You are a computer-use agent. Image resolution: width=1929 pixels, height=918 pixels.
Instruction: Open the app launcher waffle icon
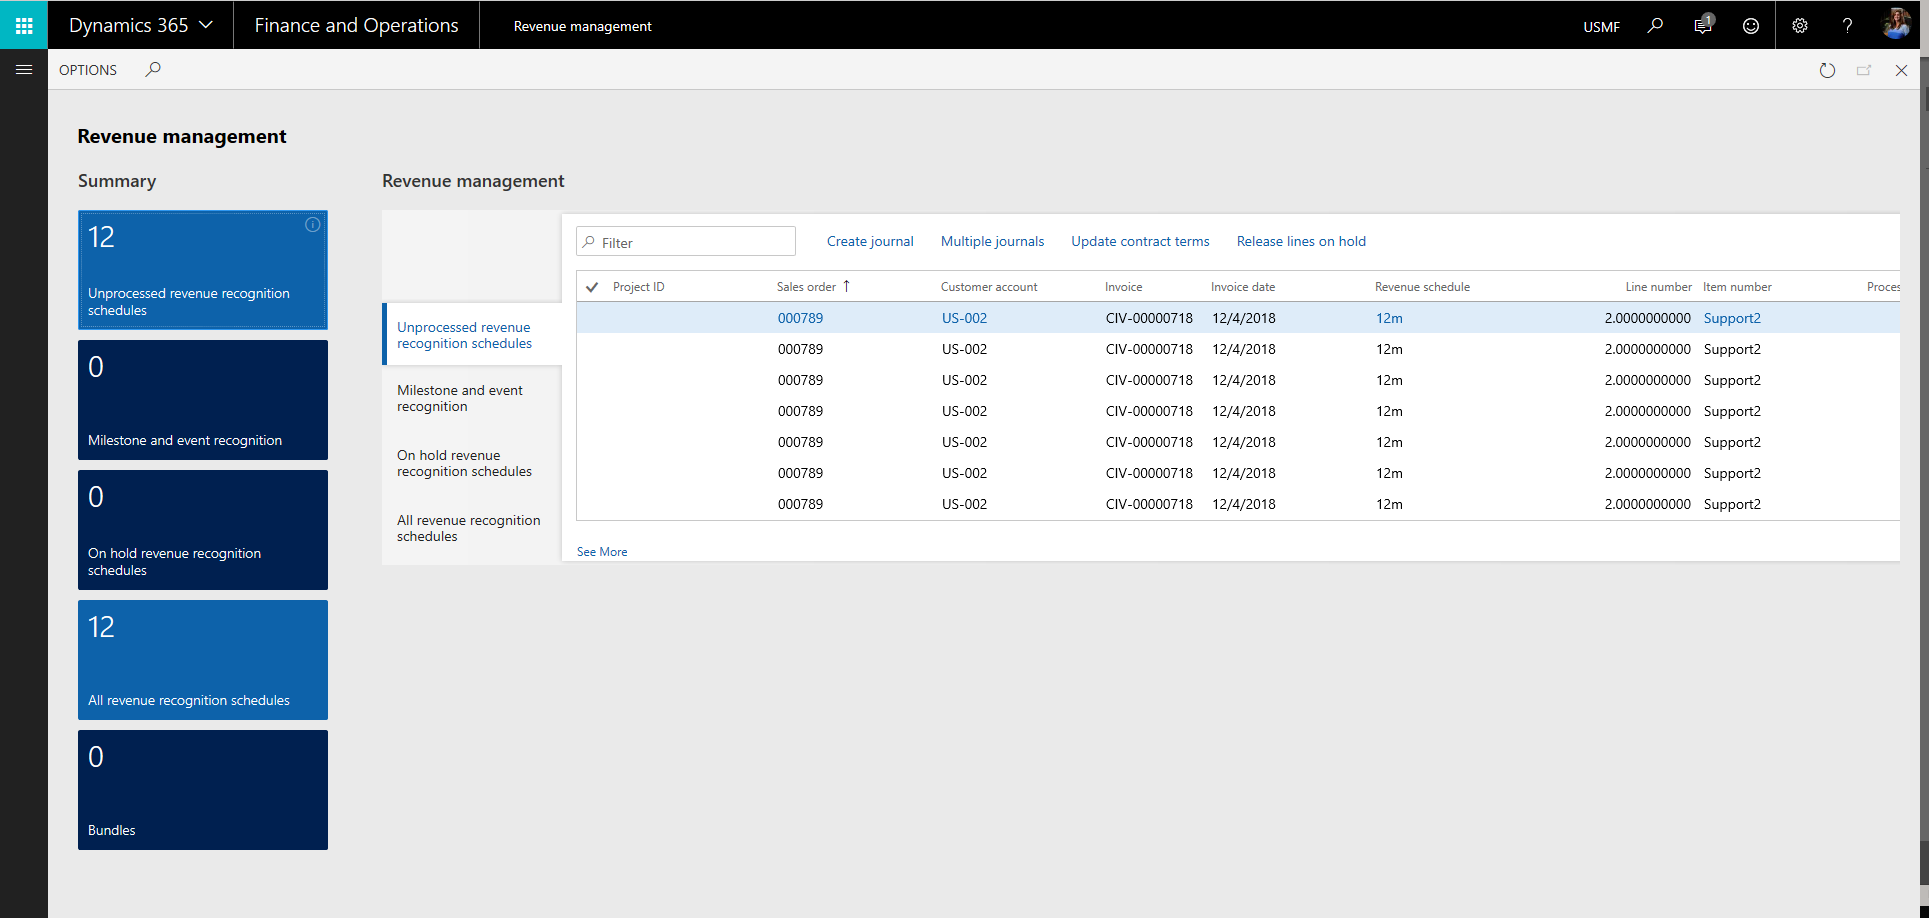click(x=24, y=25)
